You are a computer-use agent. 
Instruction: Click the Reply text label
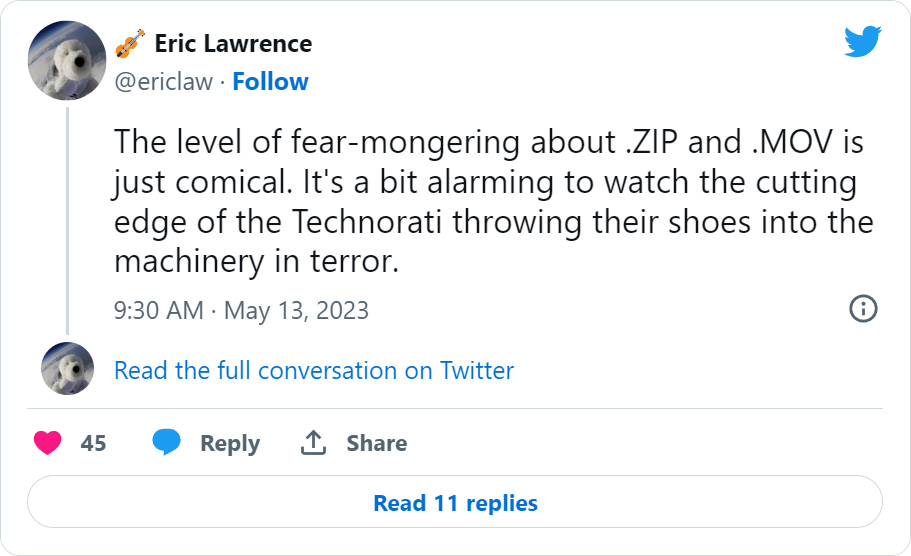pos(230,444)
